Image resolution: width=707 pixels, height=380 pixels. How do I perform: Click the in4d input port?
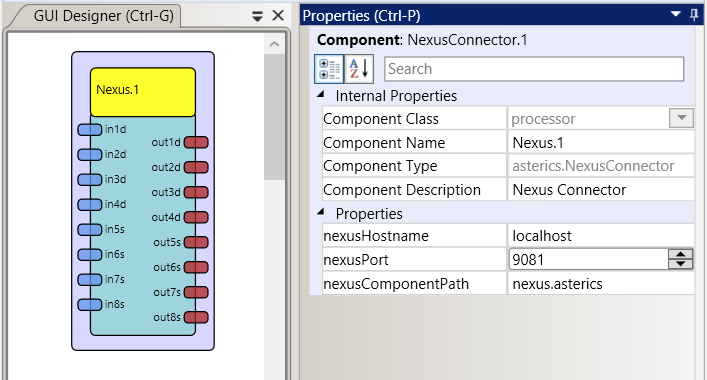coord(90,205)
